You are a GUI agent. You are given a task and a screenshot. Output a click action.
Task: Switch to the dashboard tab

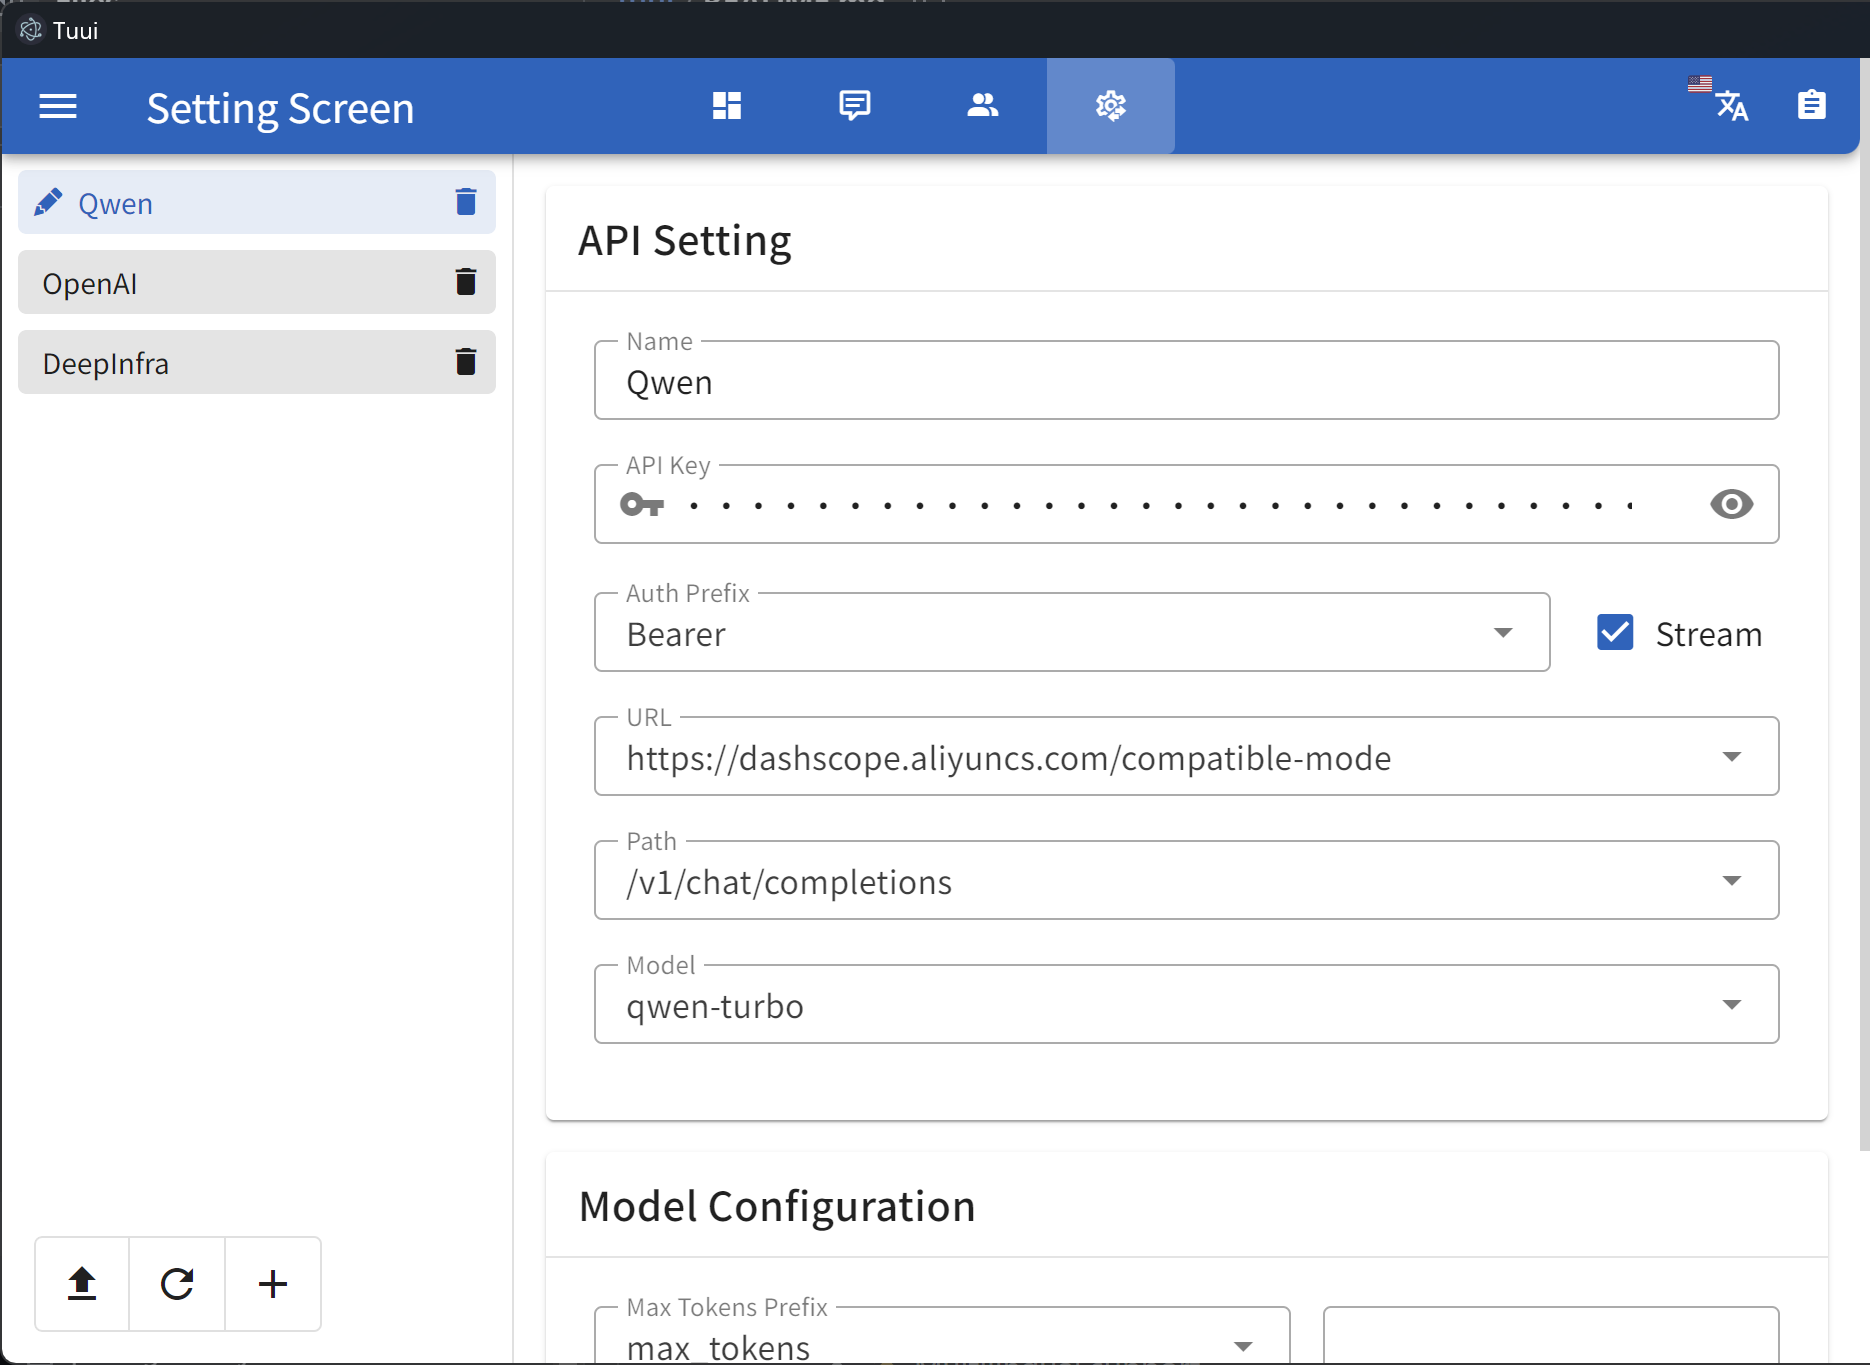pyautogui.click(x=727, y=105)
